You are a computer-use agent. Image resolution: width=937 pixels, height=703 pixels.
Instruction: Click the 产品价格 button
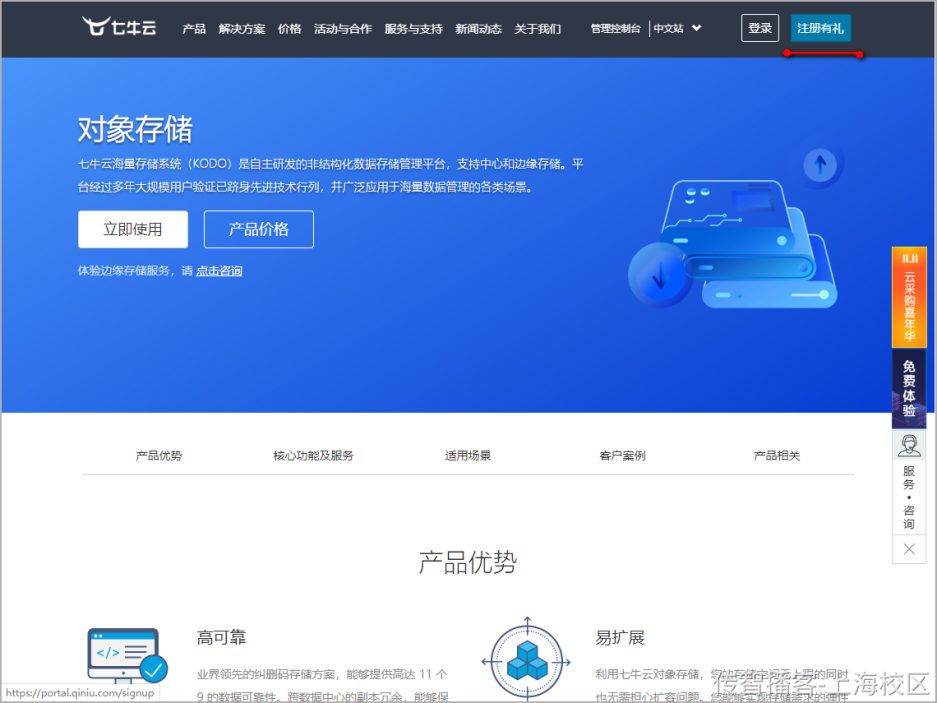(x=259, y=229)
